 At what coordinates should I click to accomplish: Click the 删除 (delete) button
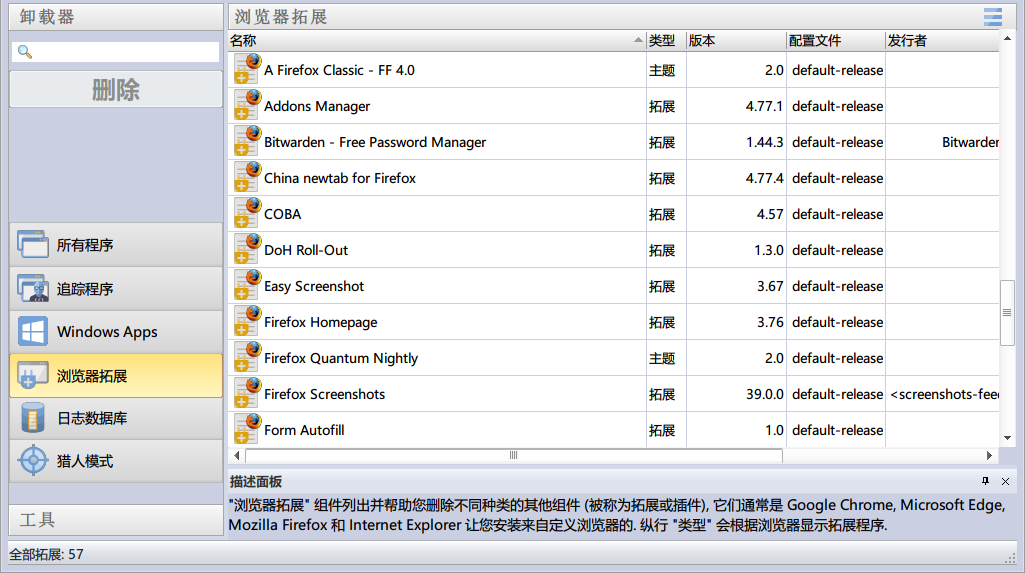(116, 89)
